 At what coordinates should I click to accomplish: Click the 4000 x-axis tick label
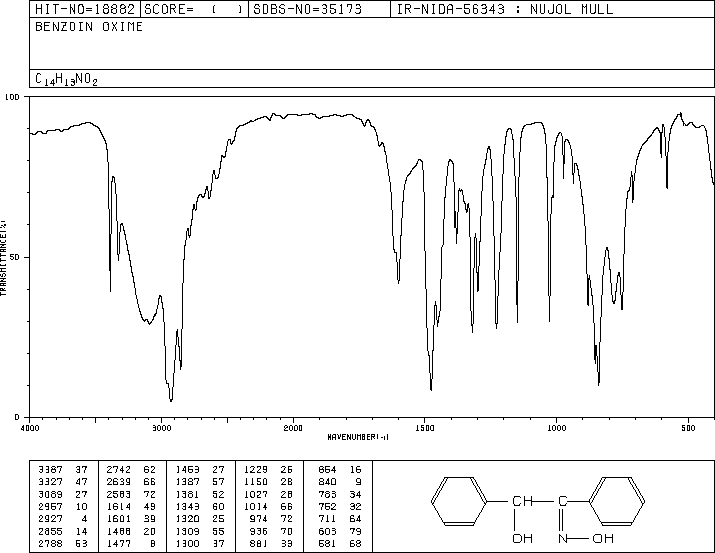(30, 428)
